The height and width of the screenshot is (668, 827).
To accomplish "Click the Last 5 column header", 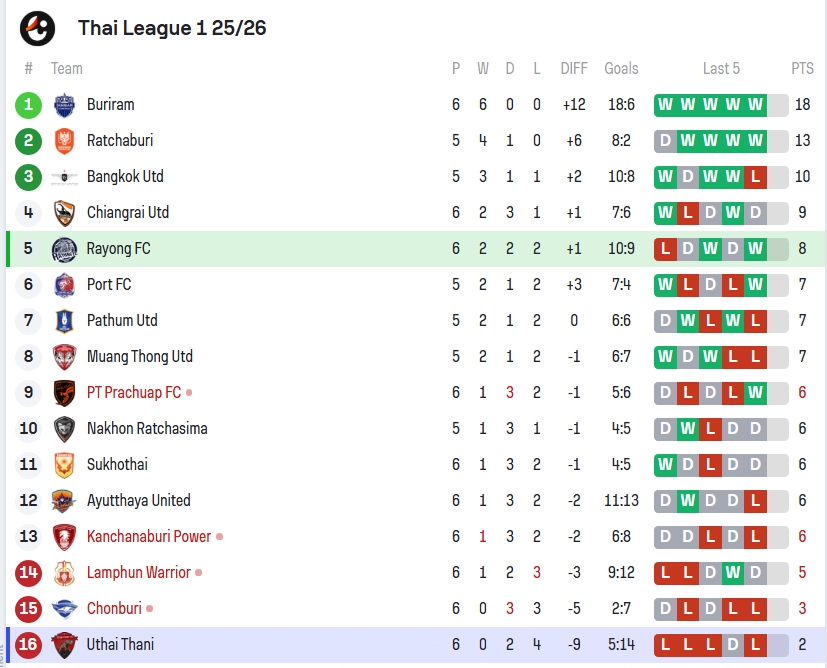I will coord(721,69).
